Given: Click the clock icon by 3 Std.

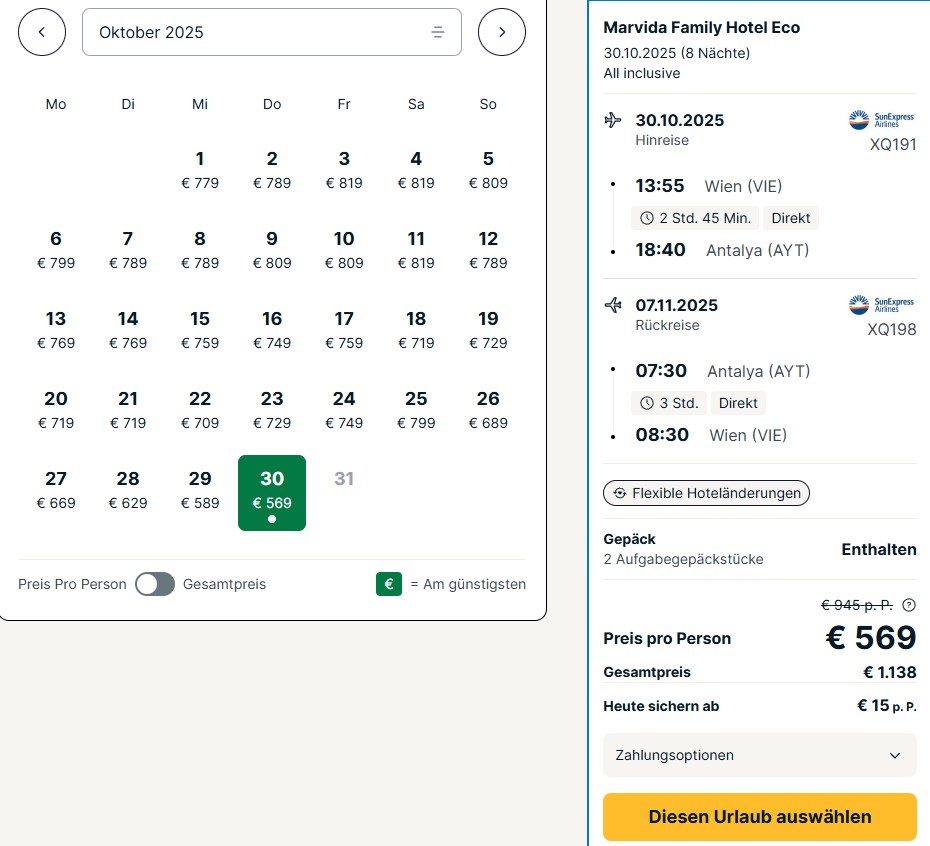Looking at the screenshot, I should tap(646, 403).
